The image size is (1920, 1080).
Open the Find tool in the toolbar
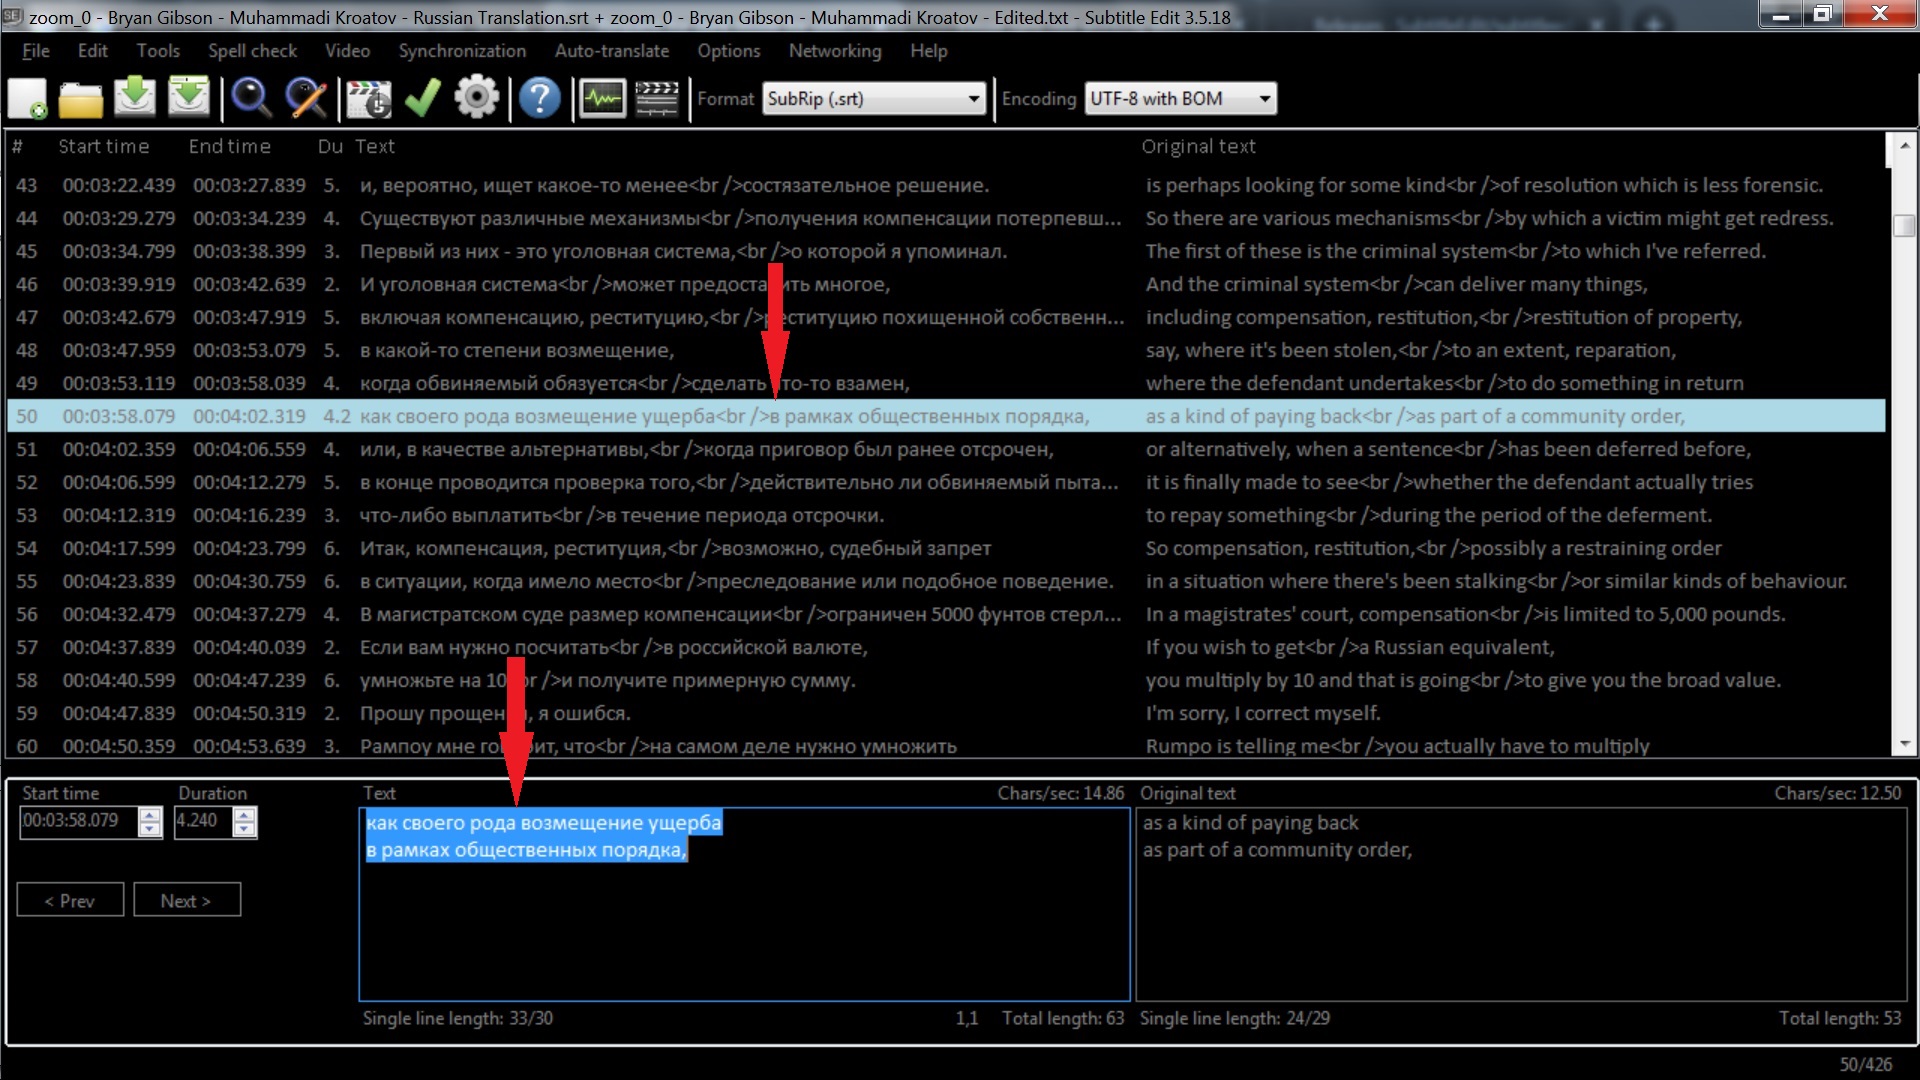click(x=251, y=98)
